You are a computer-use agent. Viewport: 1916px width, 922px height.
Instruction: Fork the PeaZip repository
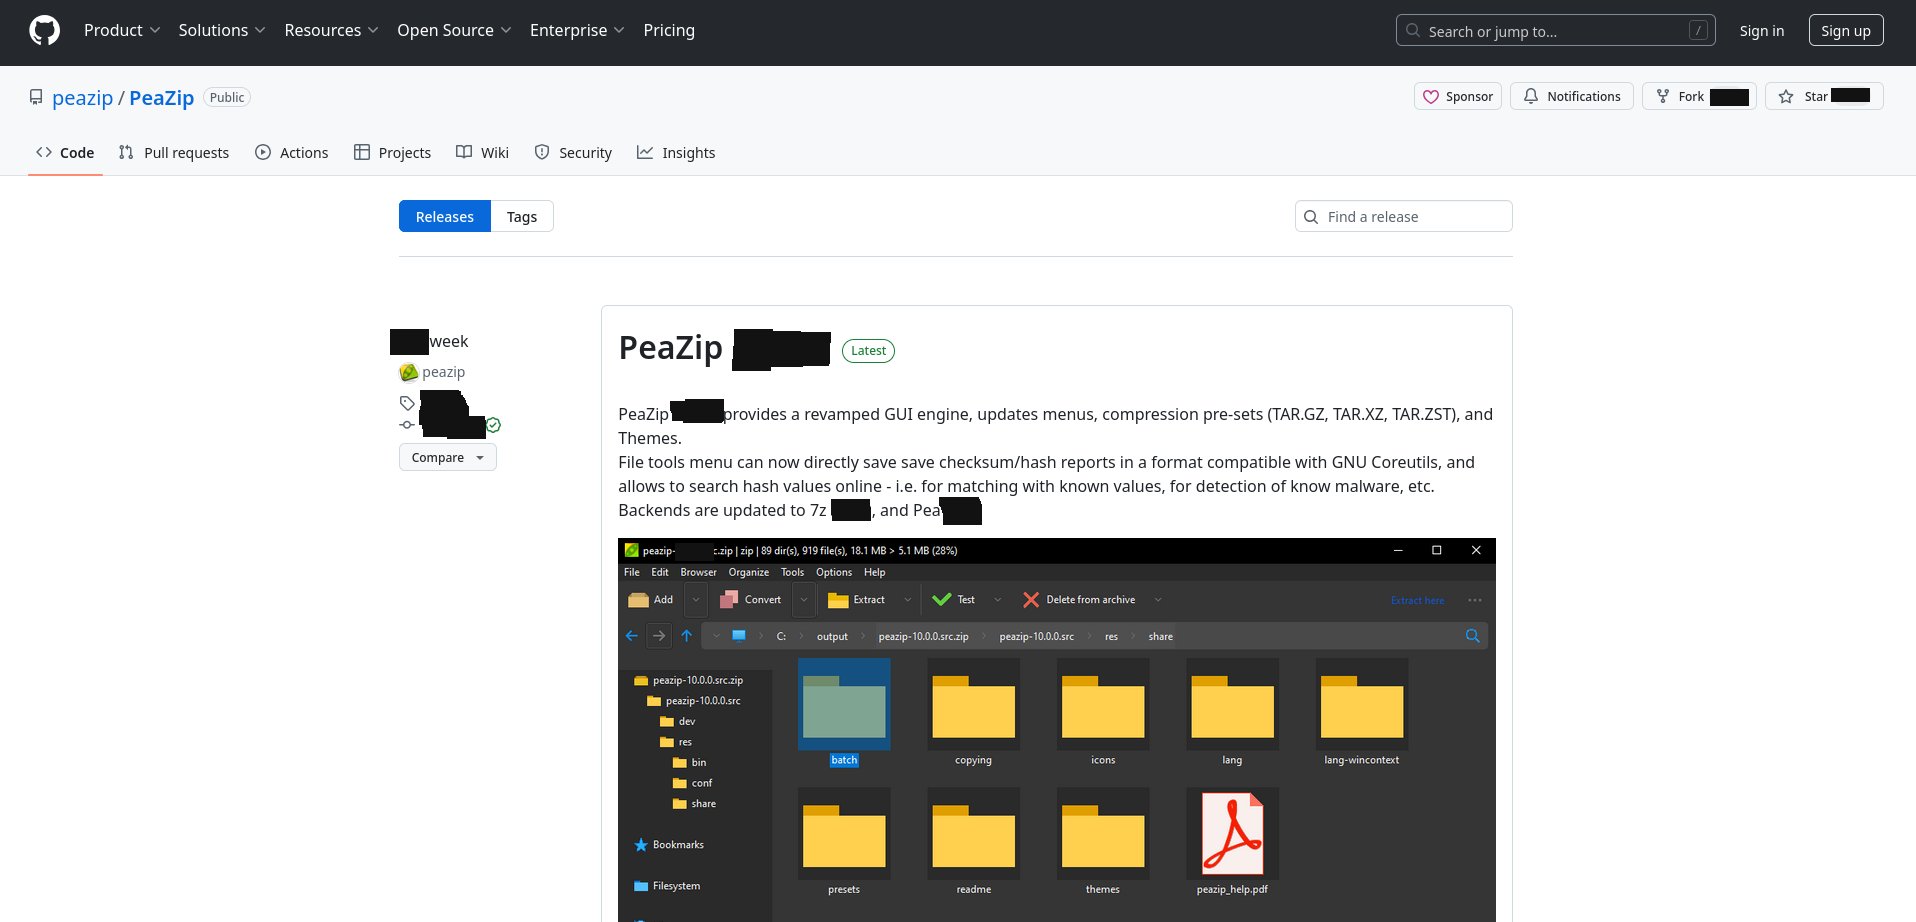tap(1698, 97)
